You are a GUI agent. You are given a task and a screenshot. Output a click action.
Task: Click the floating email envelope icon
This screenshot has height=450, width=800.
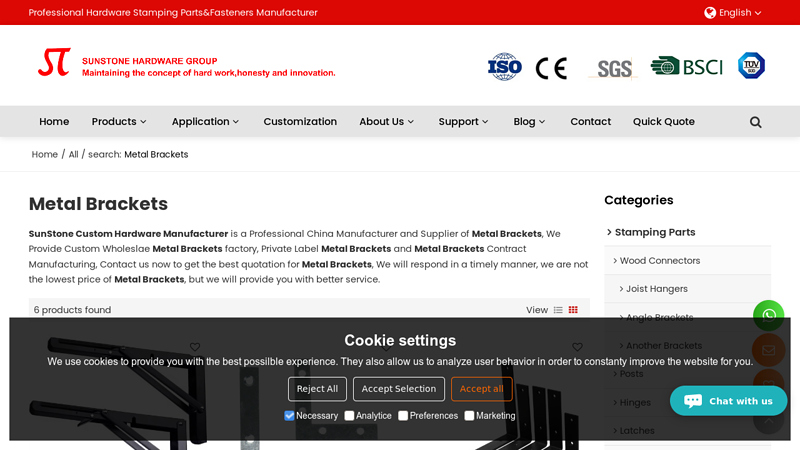pos(768,351)
